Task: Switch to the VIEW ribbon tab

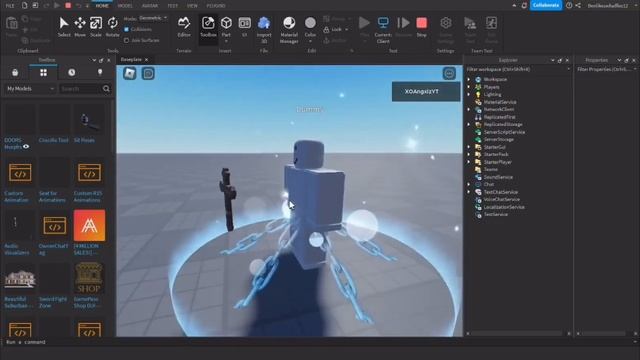Action: pyautogui.click(x=192, y=6)
